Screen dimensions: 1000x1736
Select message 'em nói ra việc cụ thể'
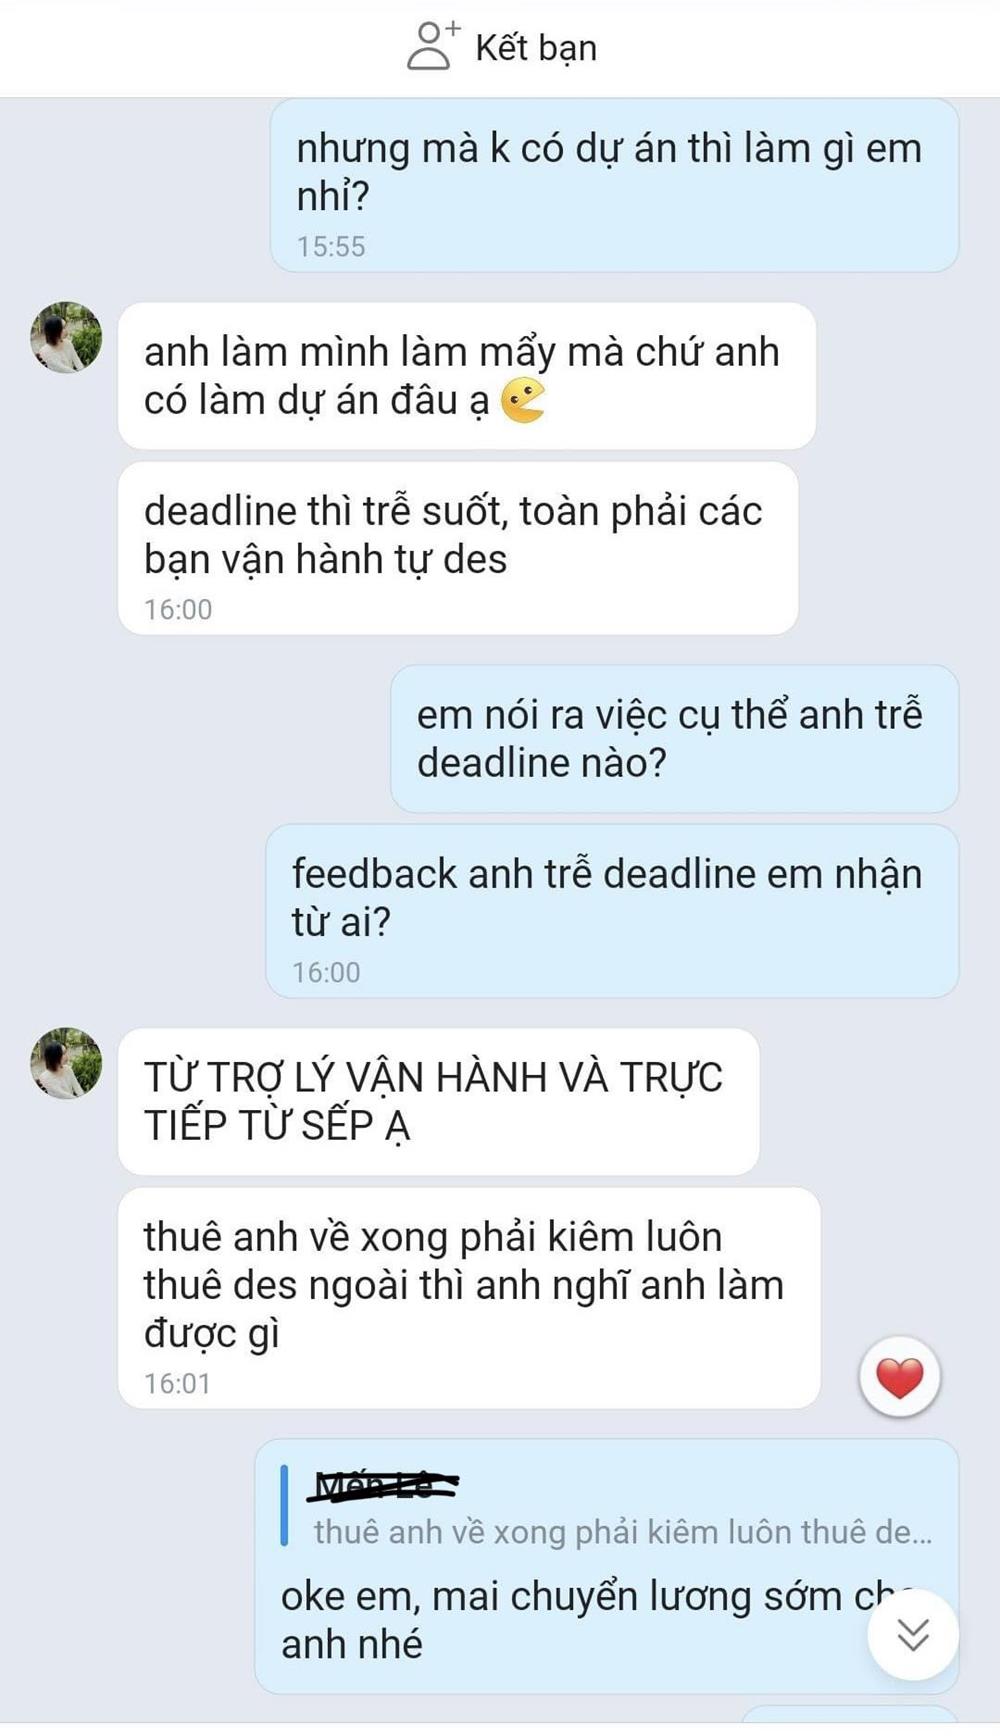pos(674,738)
